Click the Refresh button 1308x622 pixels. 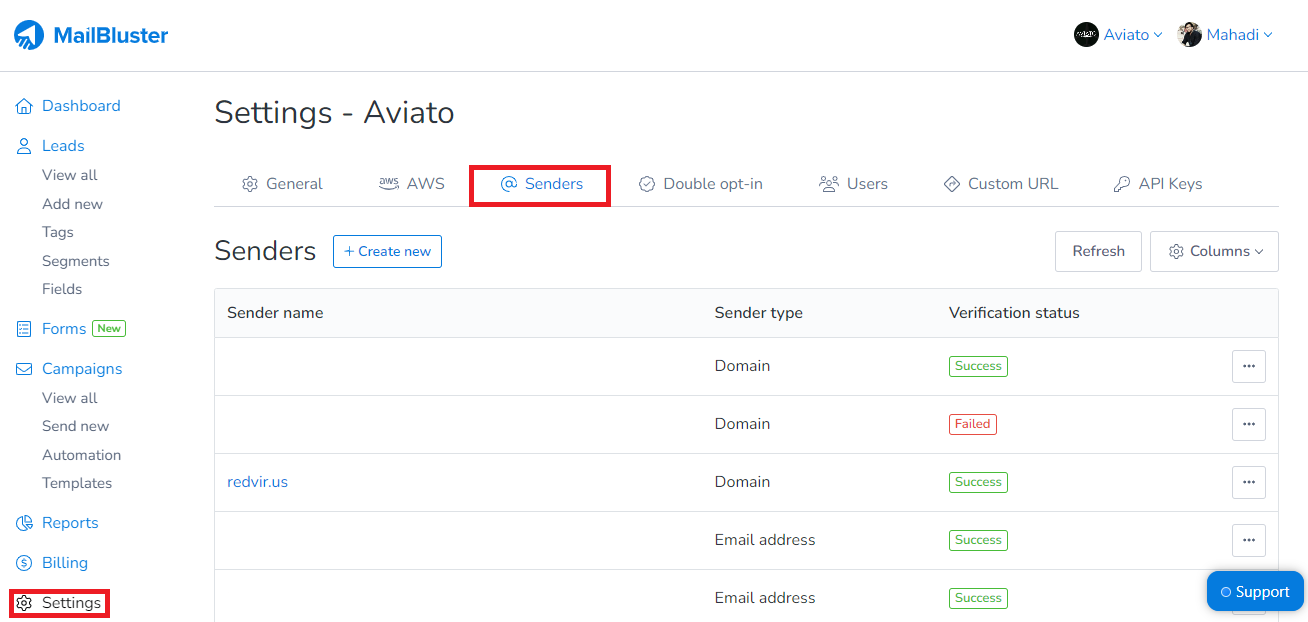(x=1098, y=251)
